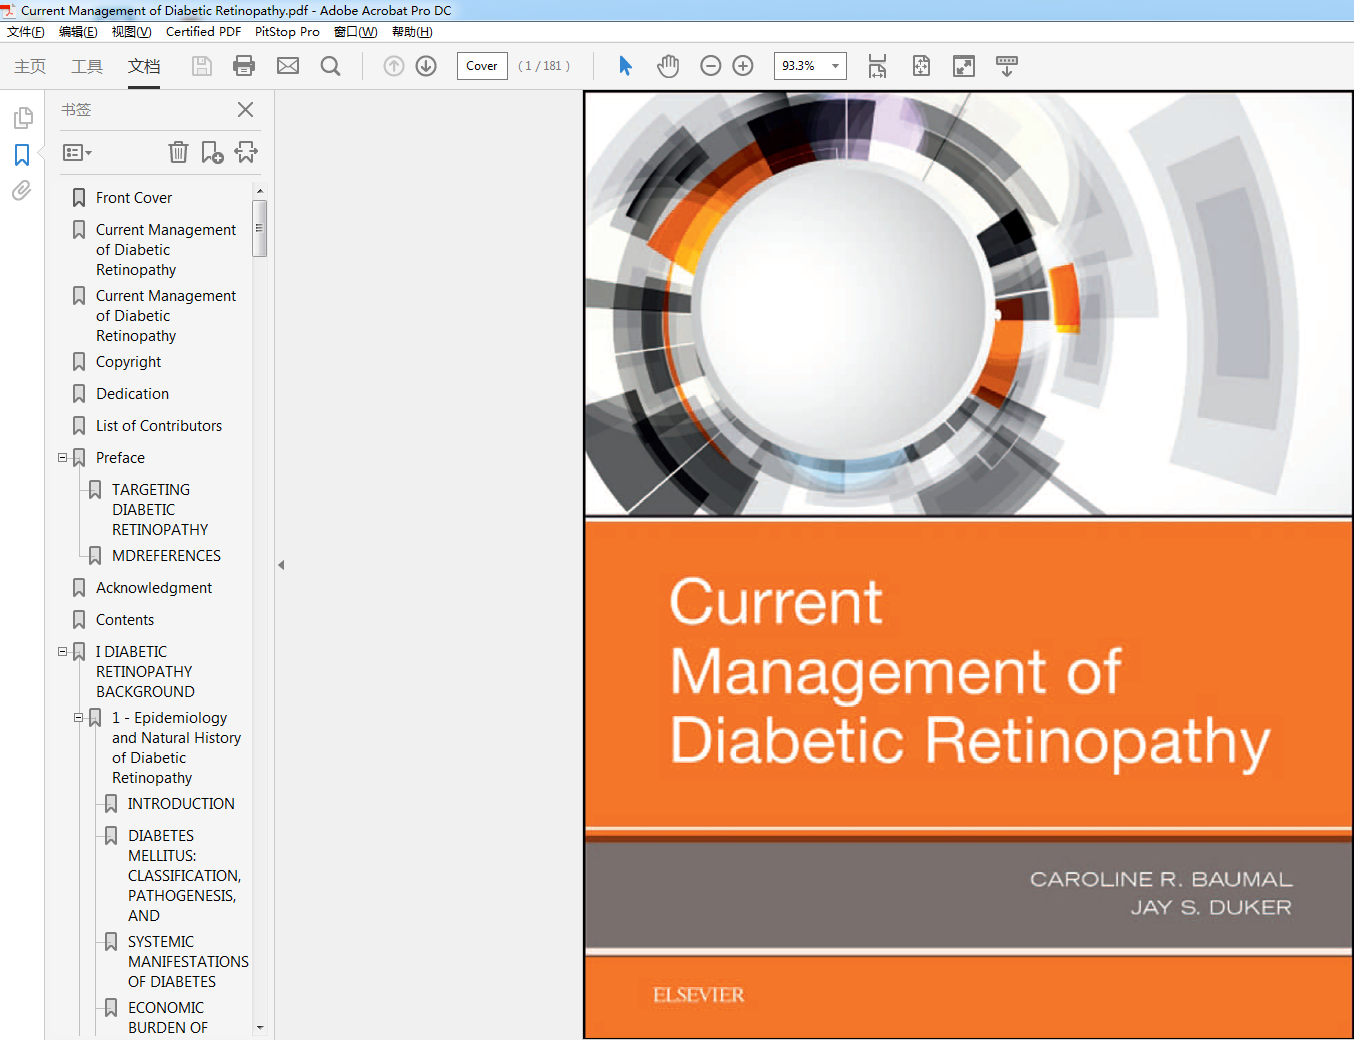Open the 帮助(H) menu
Screen dimensions: 1354x1040
click(x=412, y=32)
